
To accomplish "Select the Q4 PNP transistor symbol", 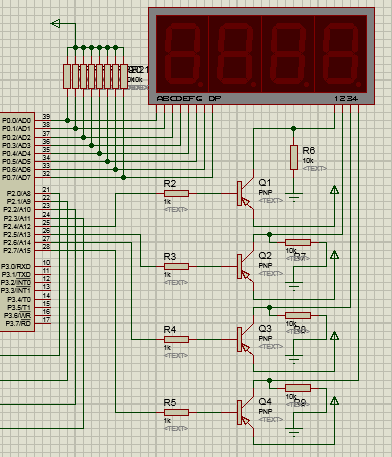I will point(245,413).
